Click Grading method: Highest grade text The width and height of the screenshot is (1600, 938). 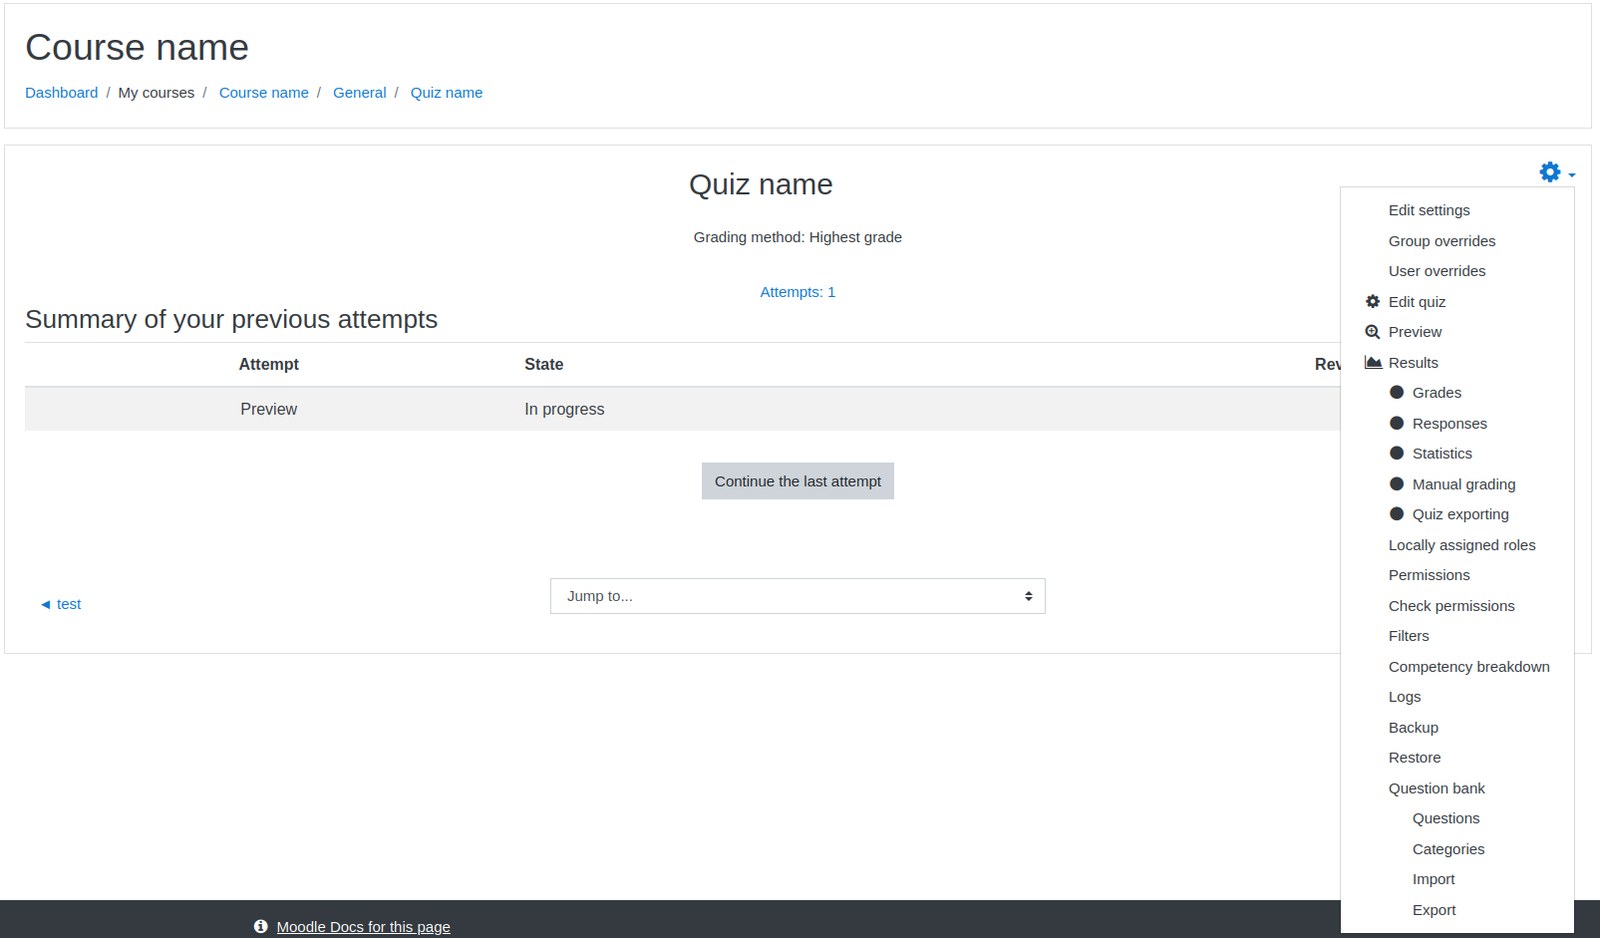coord(797,237)
